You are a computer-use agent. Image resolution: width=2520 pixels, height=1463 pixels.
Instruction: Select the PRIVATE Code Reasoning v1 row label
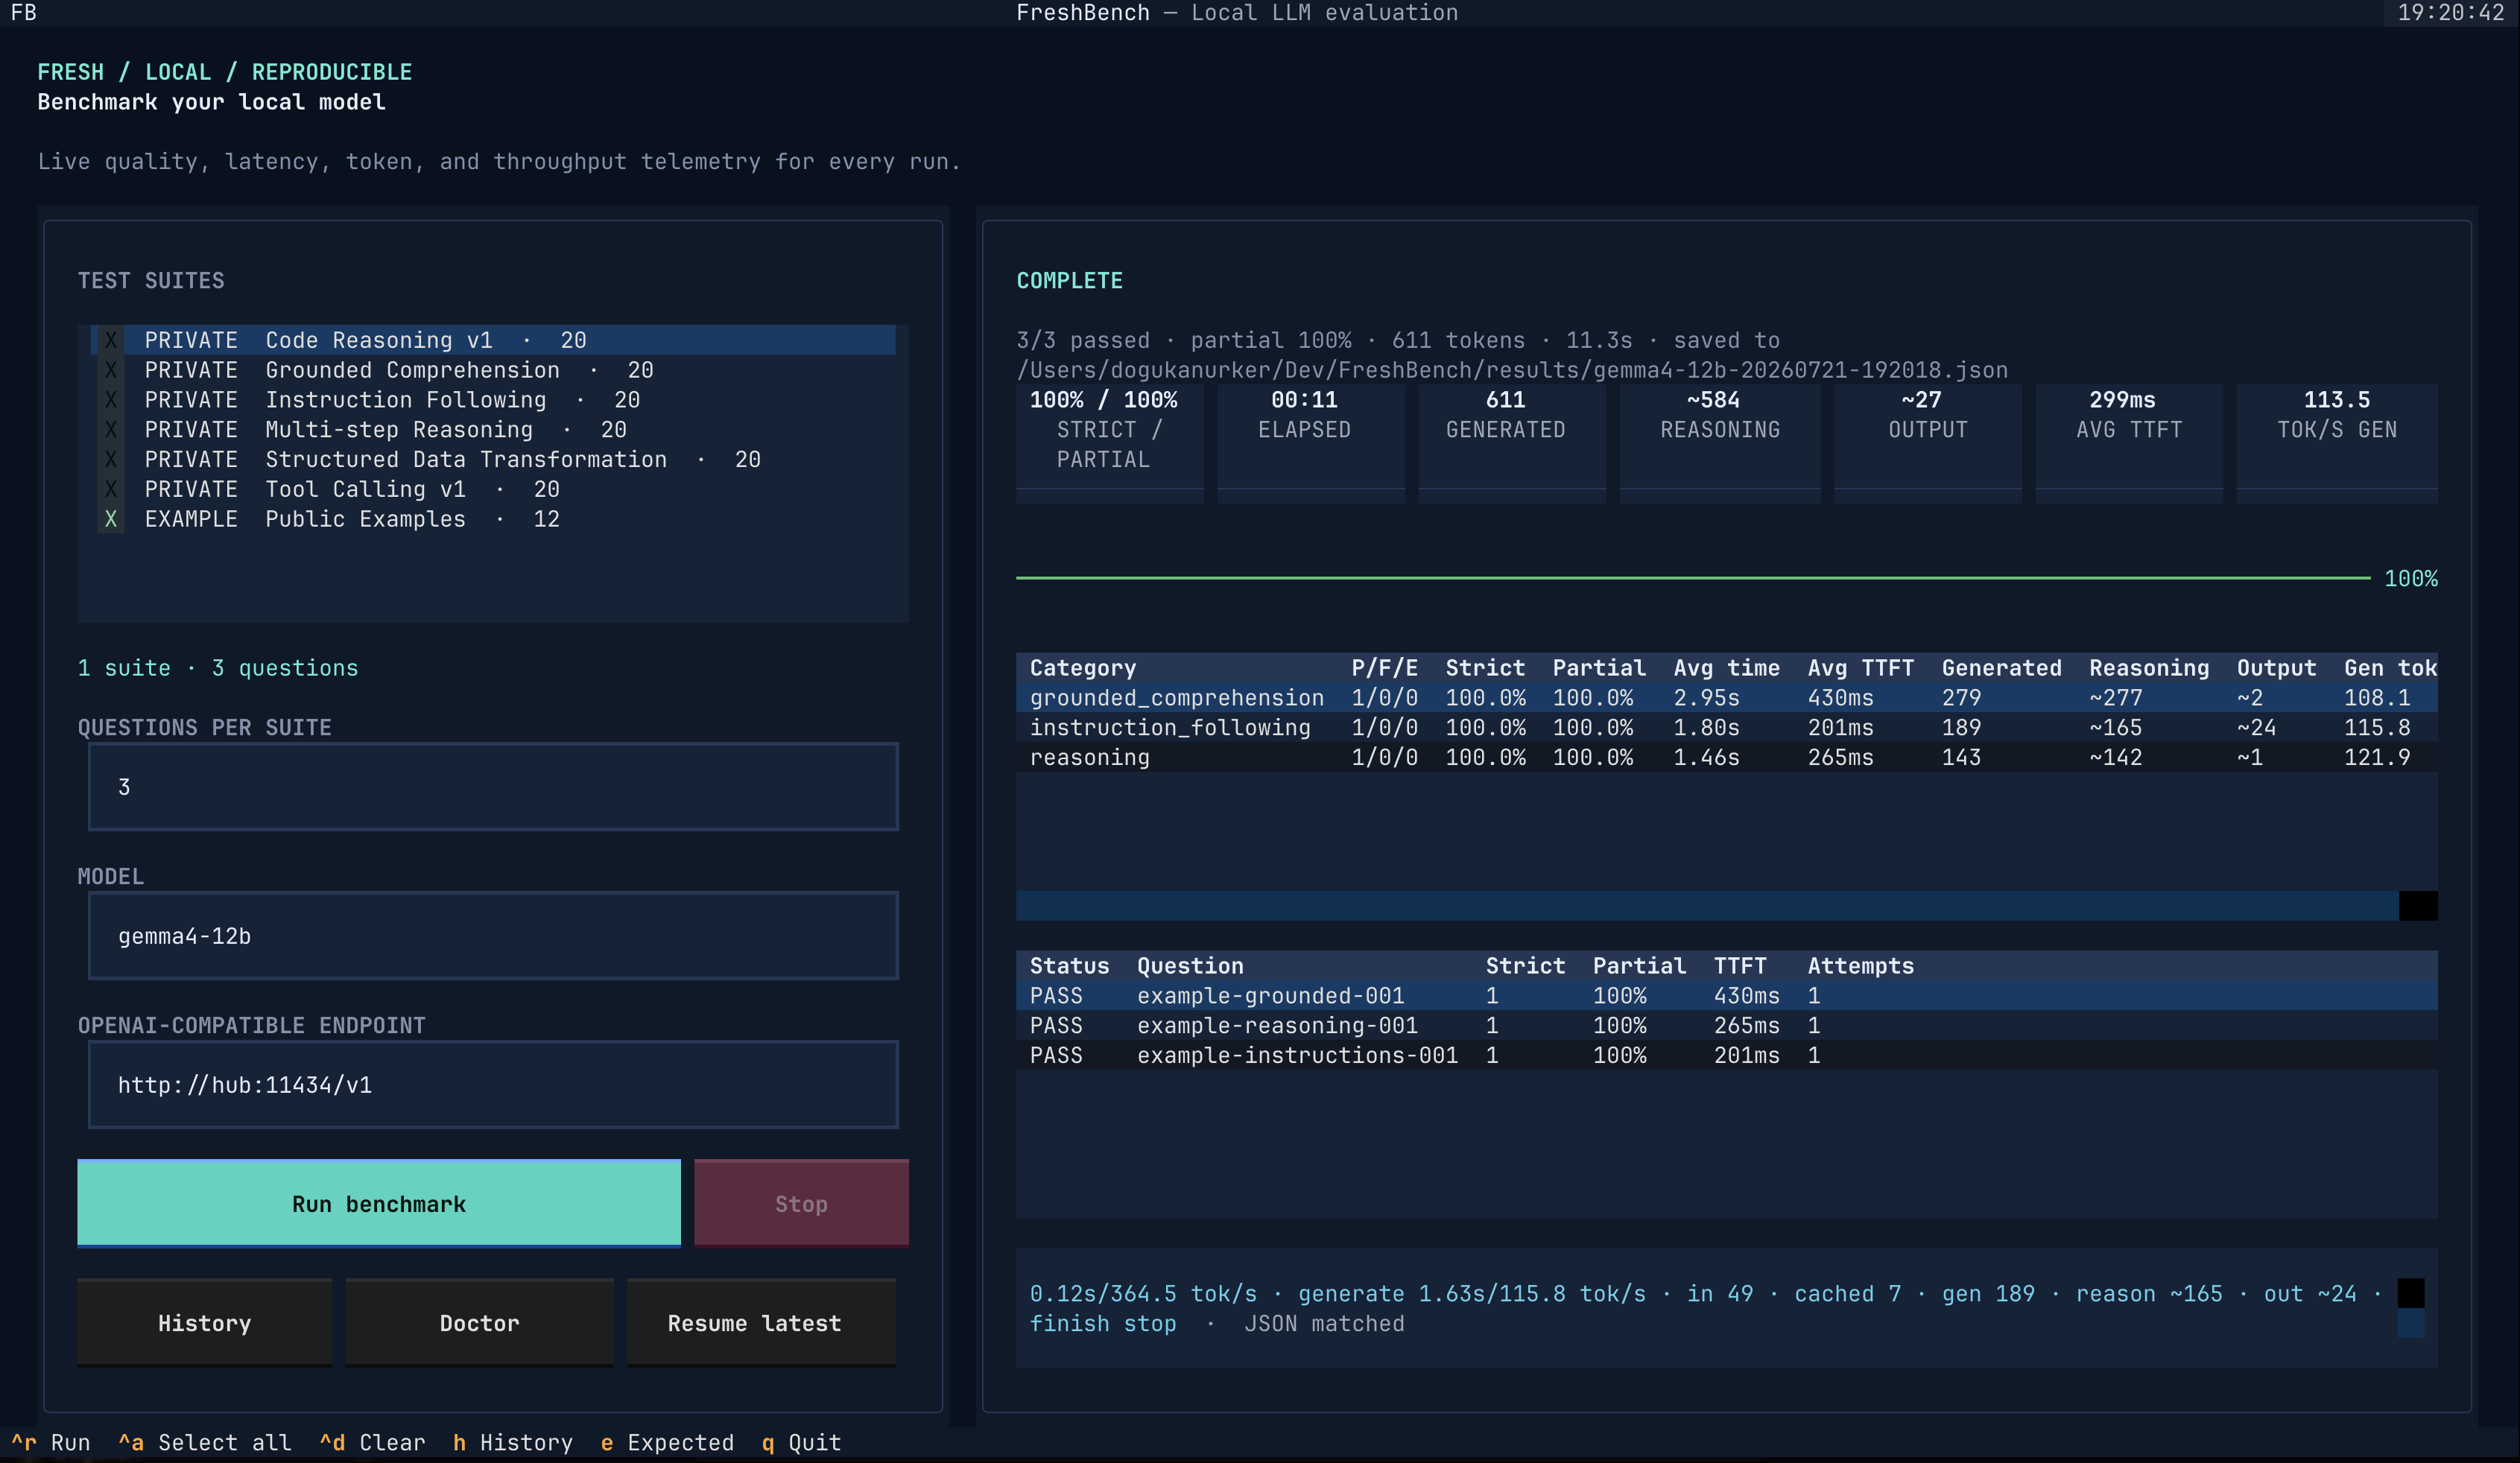tap(365, 340)
